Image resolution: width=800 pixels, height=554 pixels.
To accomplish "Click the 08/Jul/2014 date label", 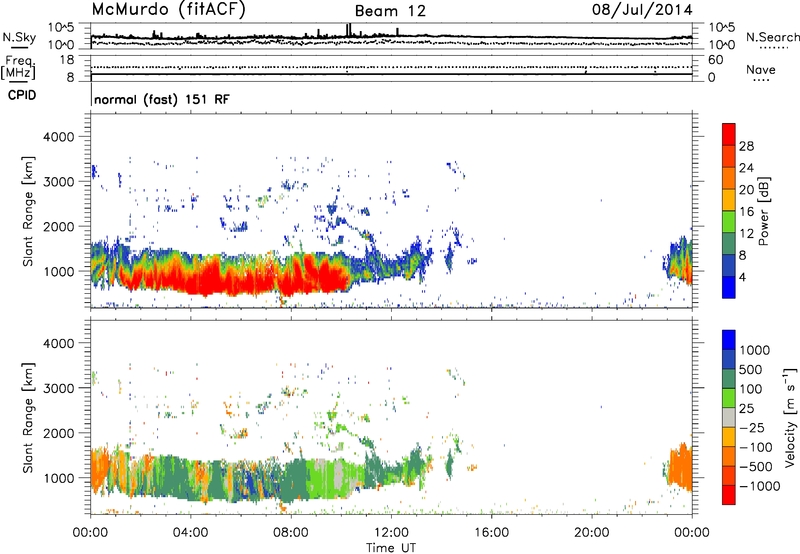I will (x=642, y=10).
